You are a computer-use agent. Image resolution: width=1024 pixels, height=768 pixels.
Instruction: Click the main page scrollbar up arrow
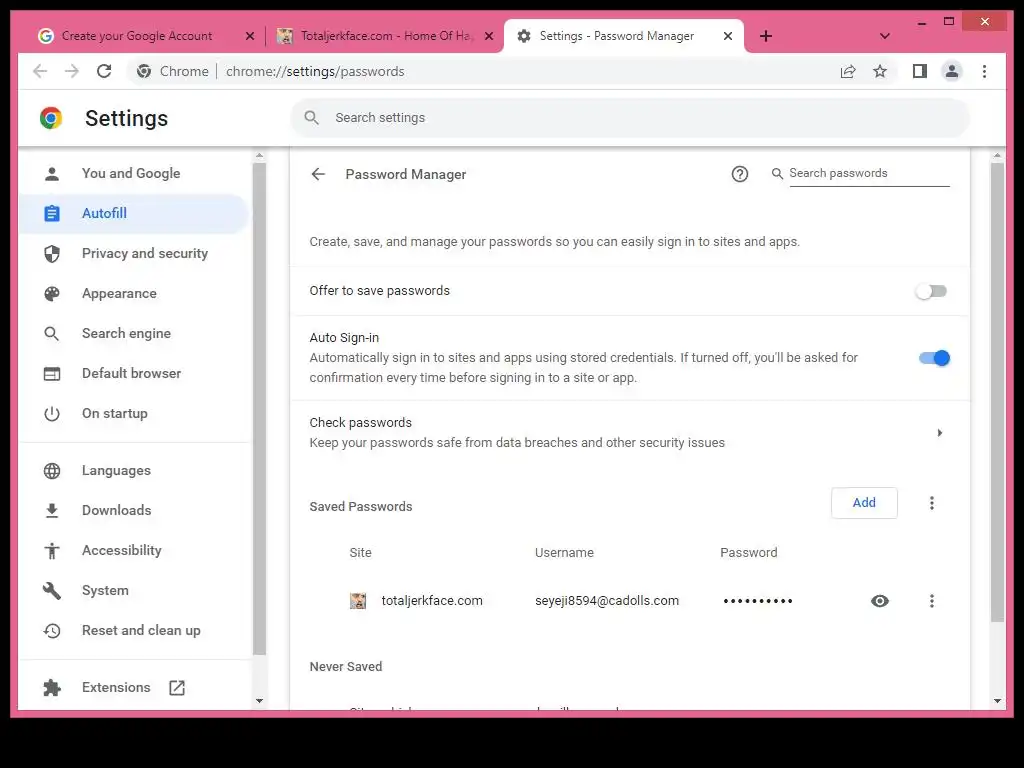click(997, 155)
